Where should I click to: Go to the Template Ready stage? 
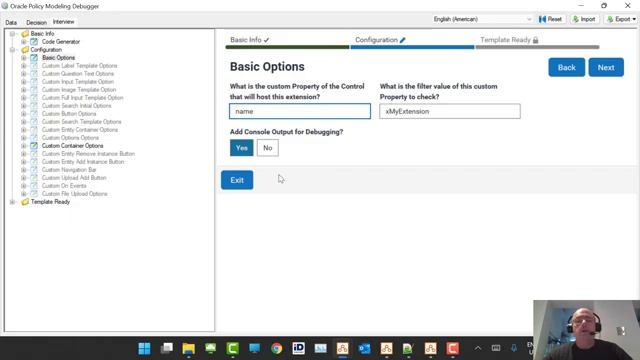[537, 41]
